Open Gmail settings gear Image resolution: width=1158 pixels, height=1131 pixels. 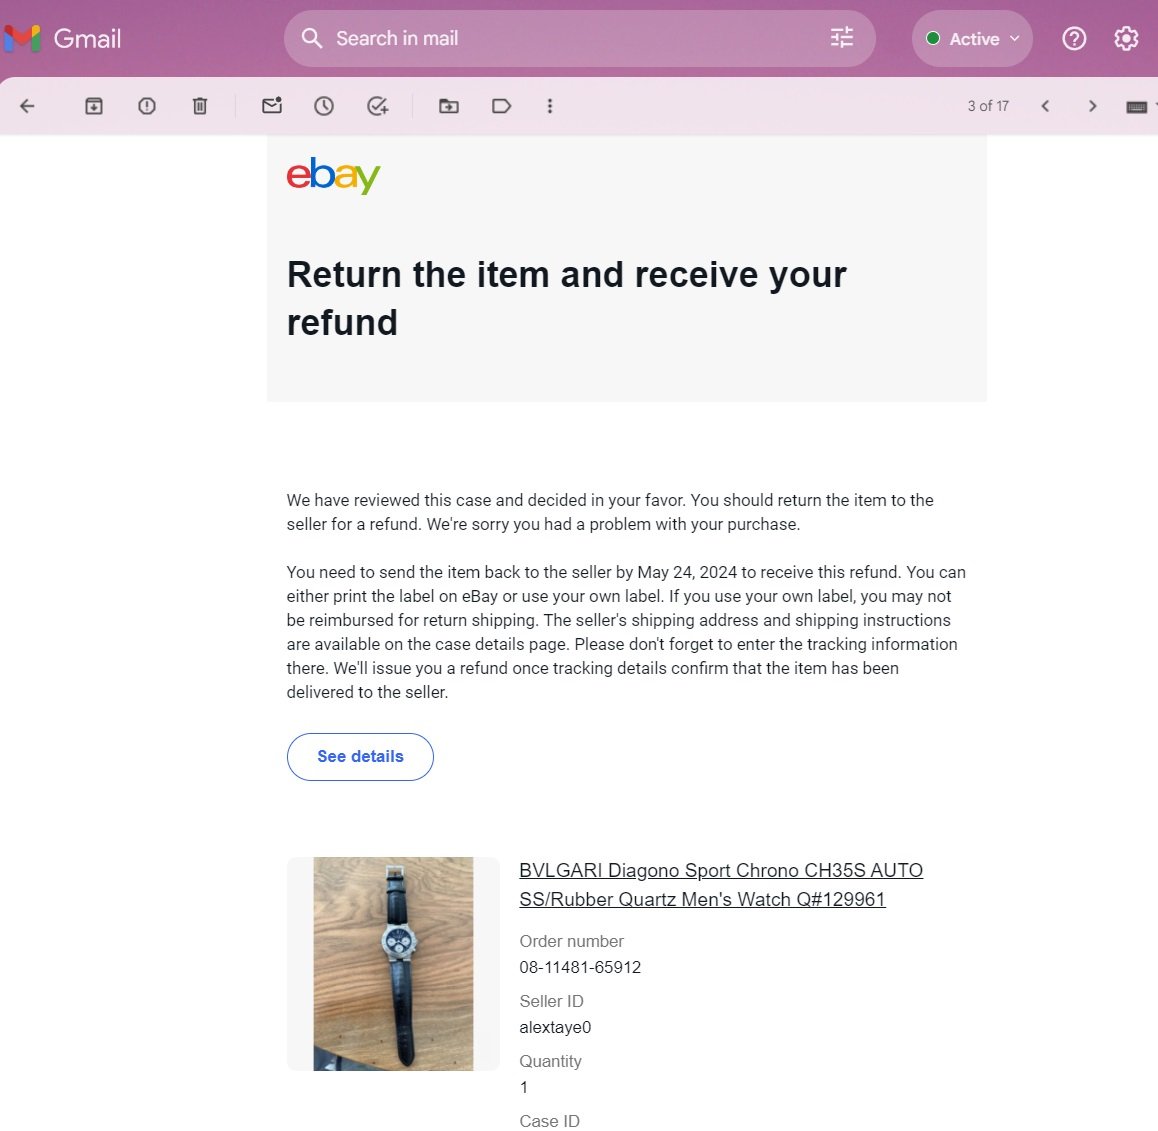coord(1126,39)
